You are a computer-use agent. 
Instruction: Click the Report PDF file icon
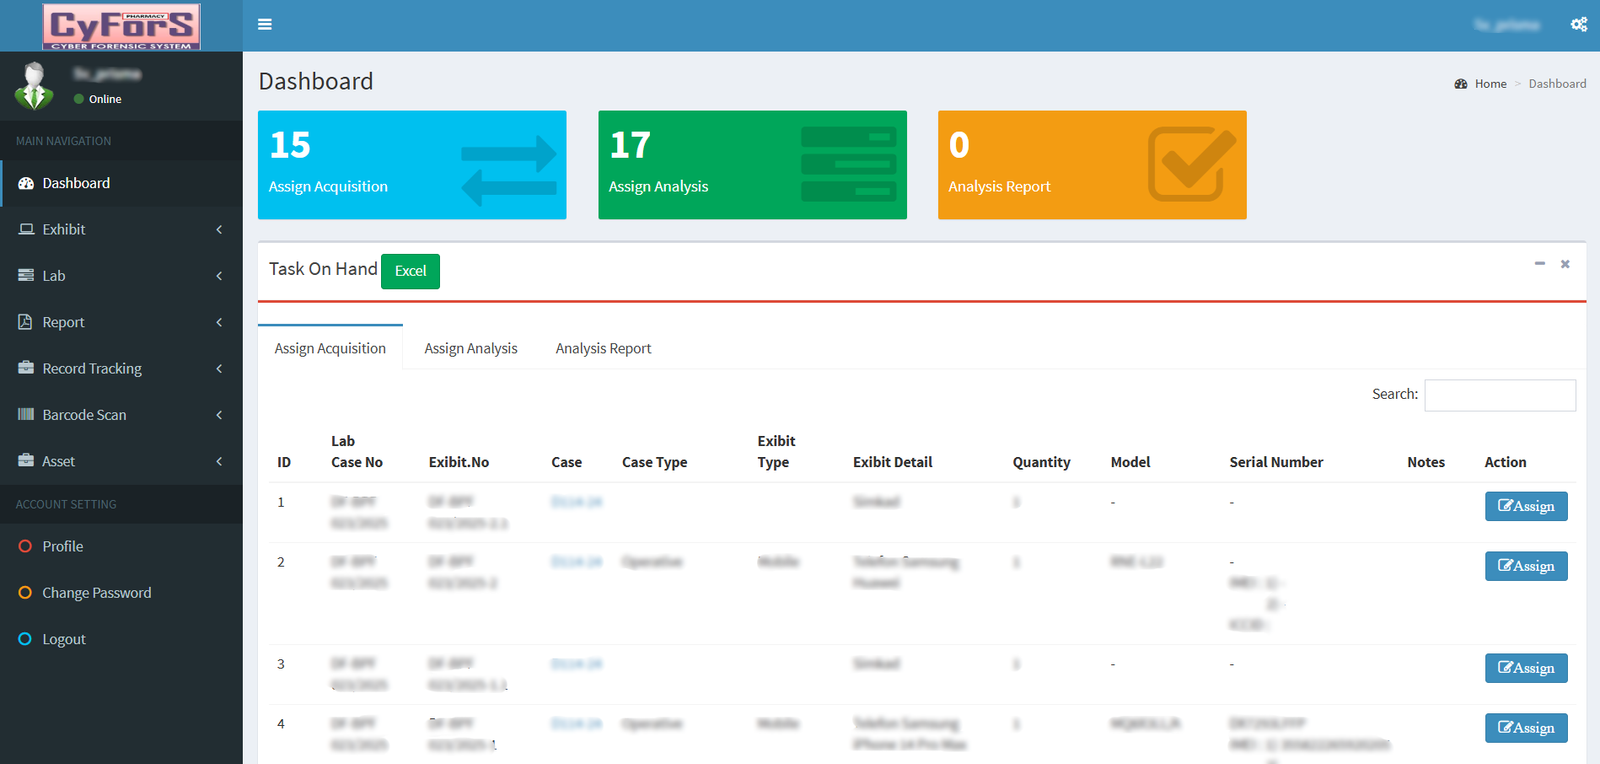(25, 322)
